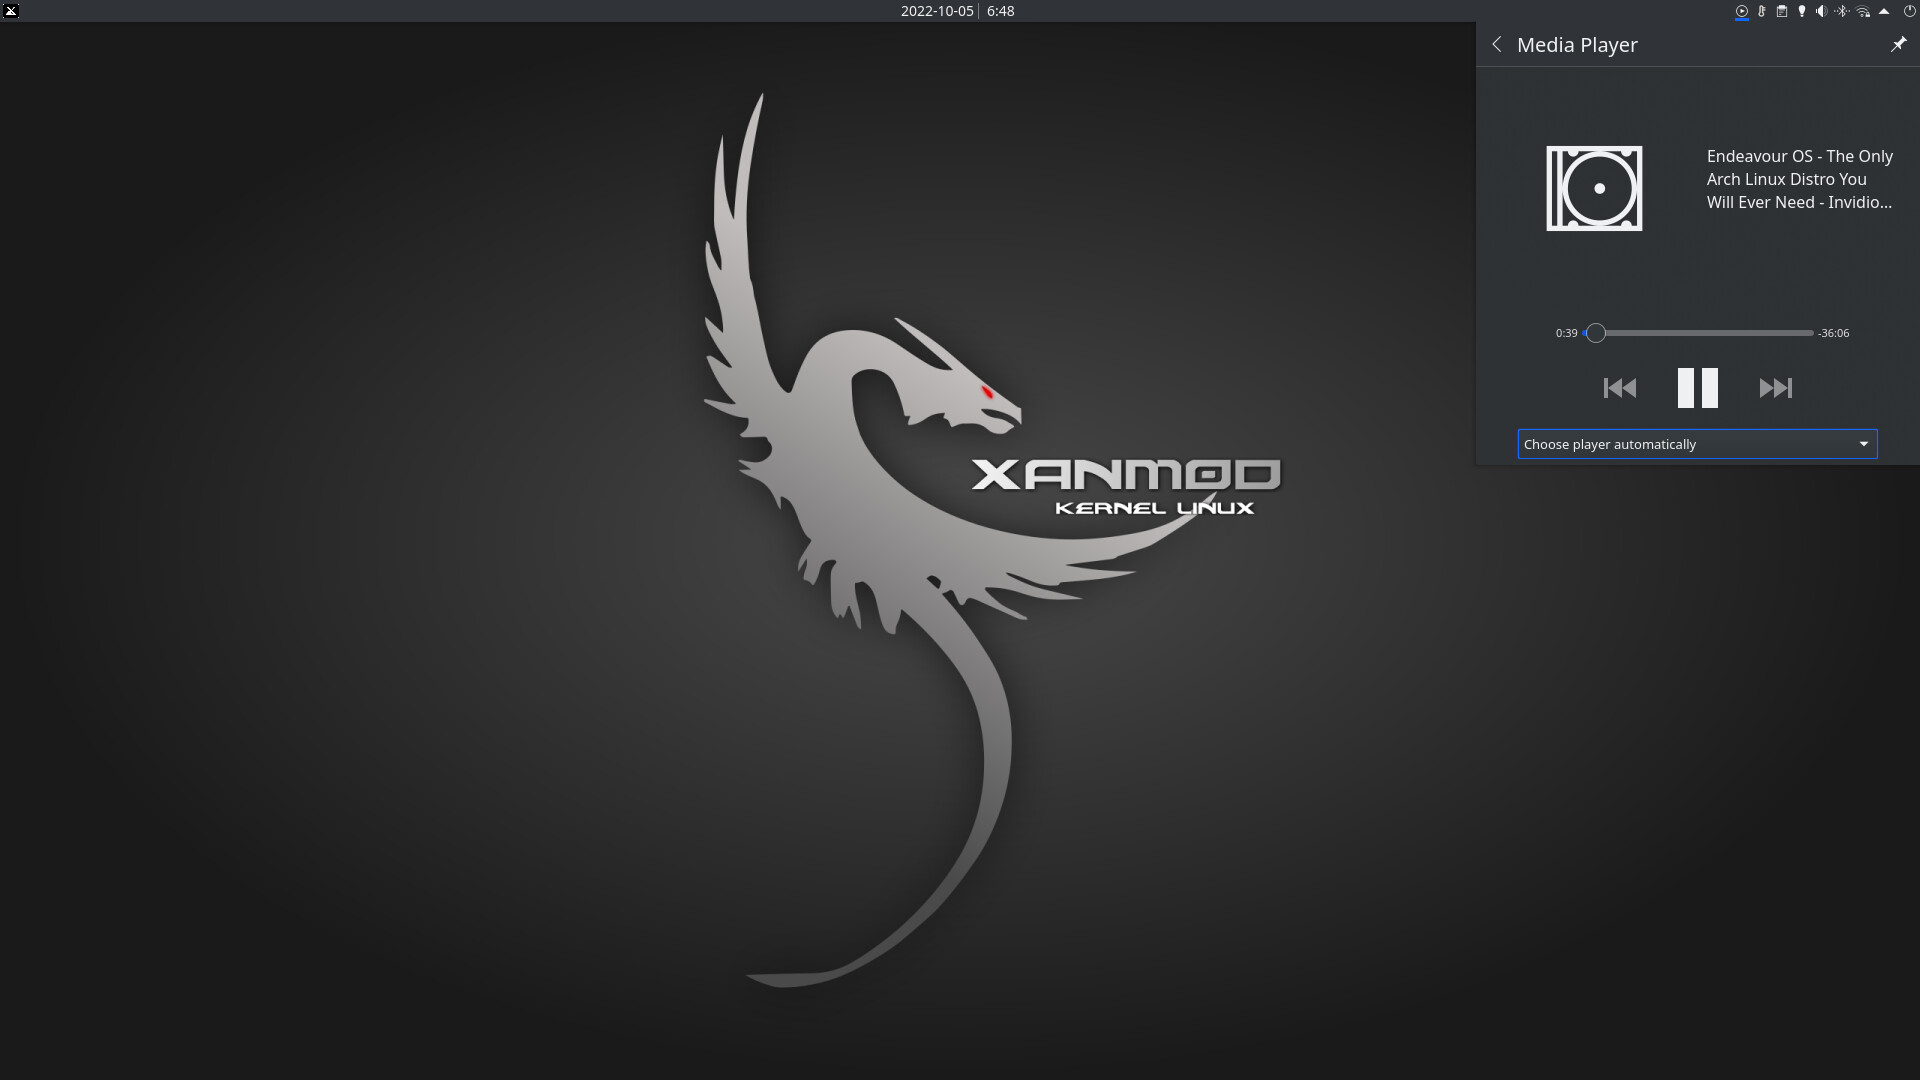Open the Bluetooth tray icon

click(x=1842, y=11)
